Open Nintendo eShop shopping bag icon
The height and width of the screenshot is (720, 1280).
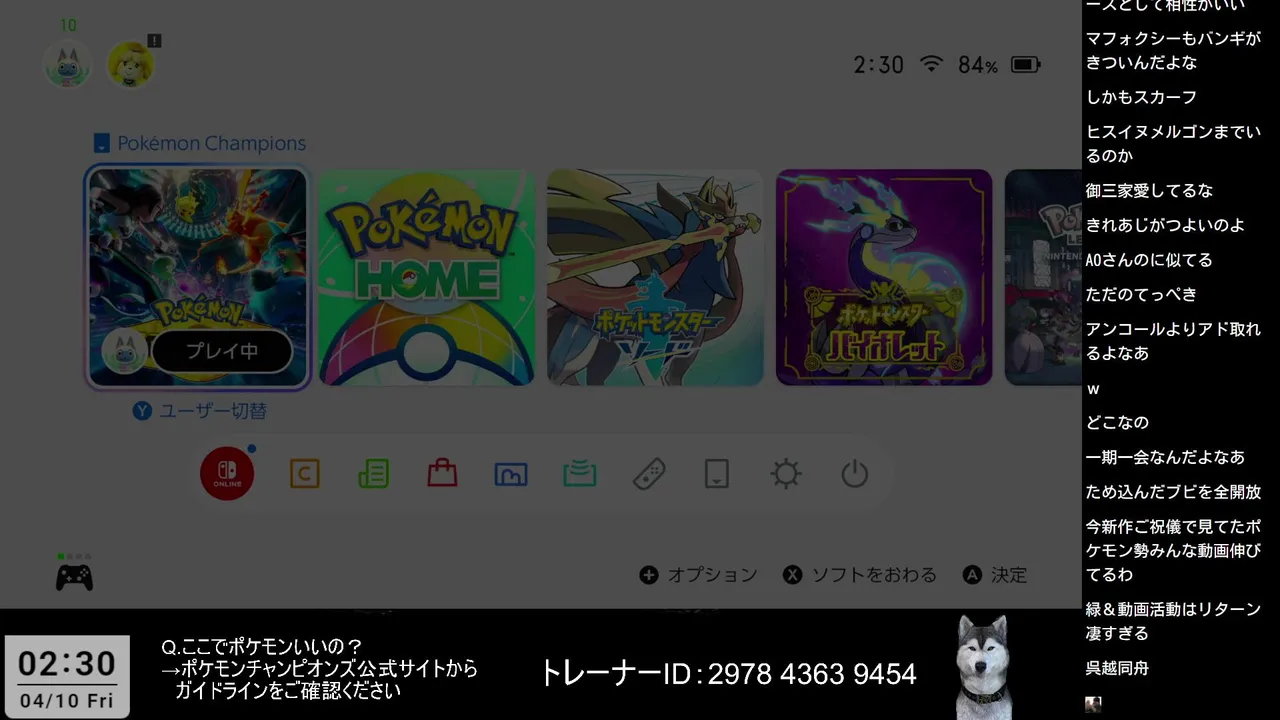tap(442, 473)
